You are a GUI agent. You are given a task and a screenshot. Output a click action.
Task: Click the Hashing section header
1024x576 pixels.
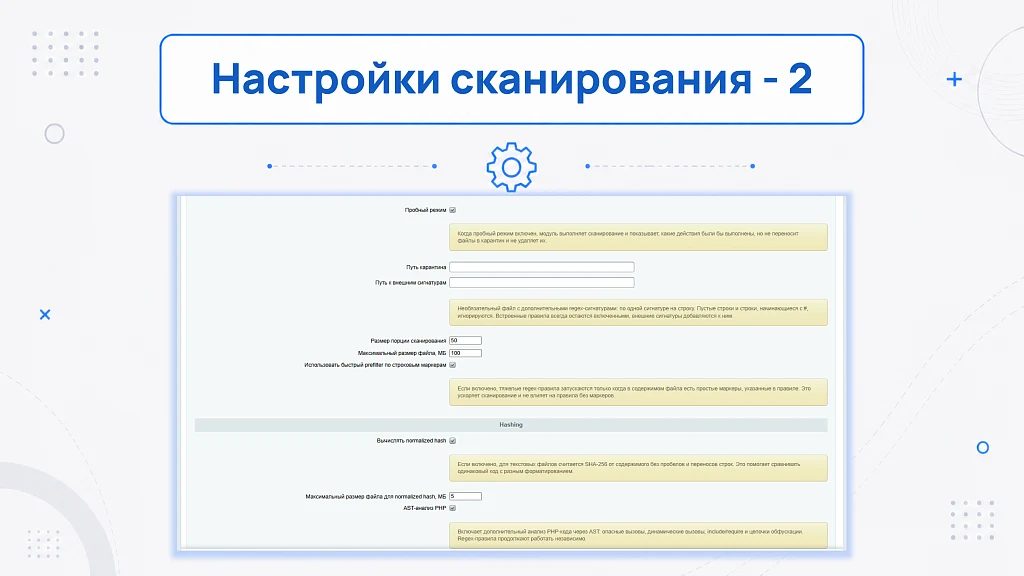click(511, 425)
